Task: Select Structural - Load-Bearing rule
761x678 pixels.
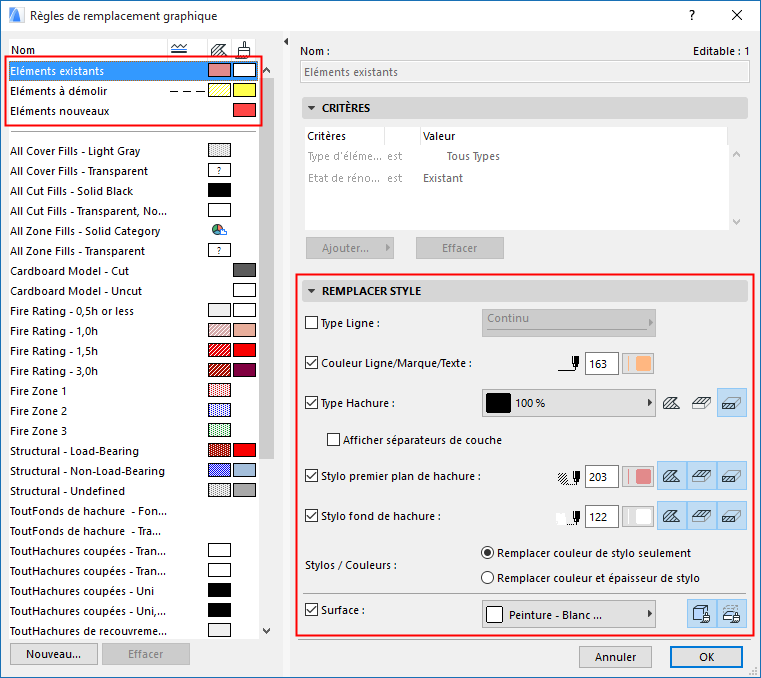Action: coord(132,450)
